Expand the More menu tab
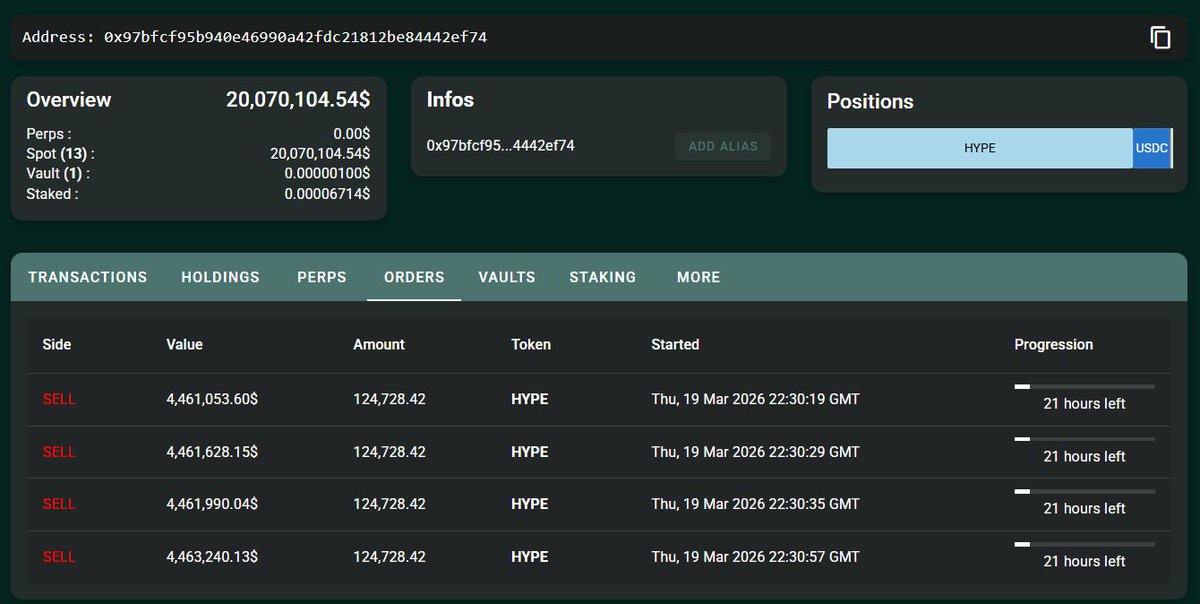 pos(698,277)
